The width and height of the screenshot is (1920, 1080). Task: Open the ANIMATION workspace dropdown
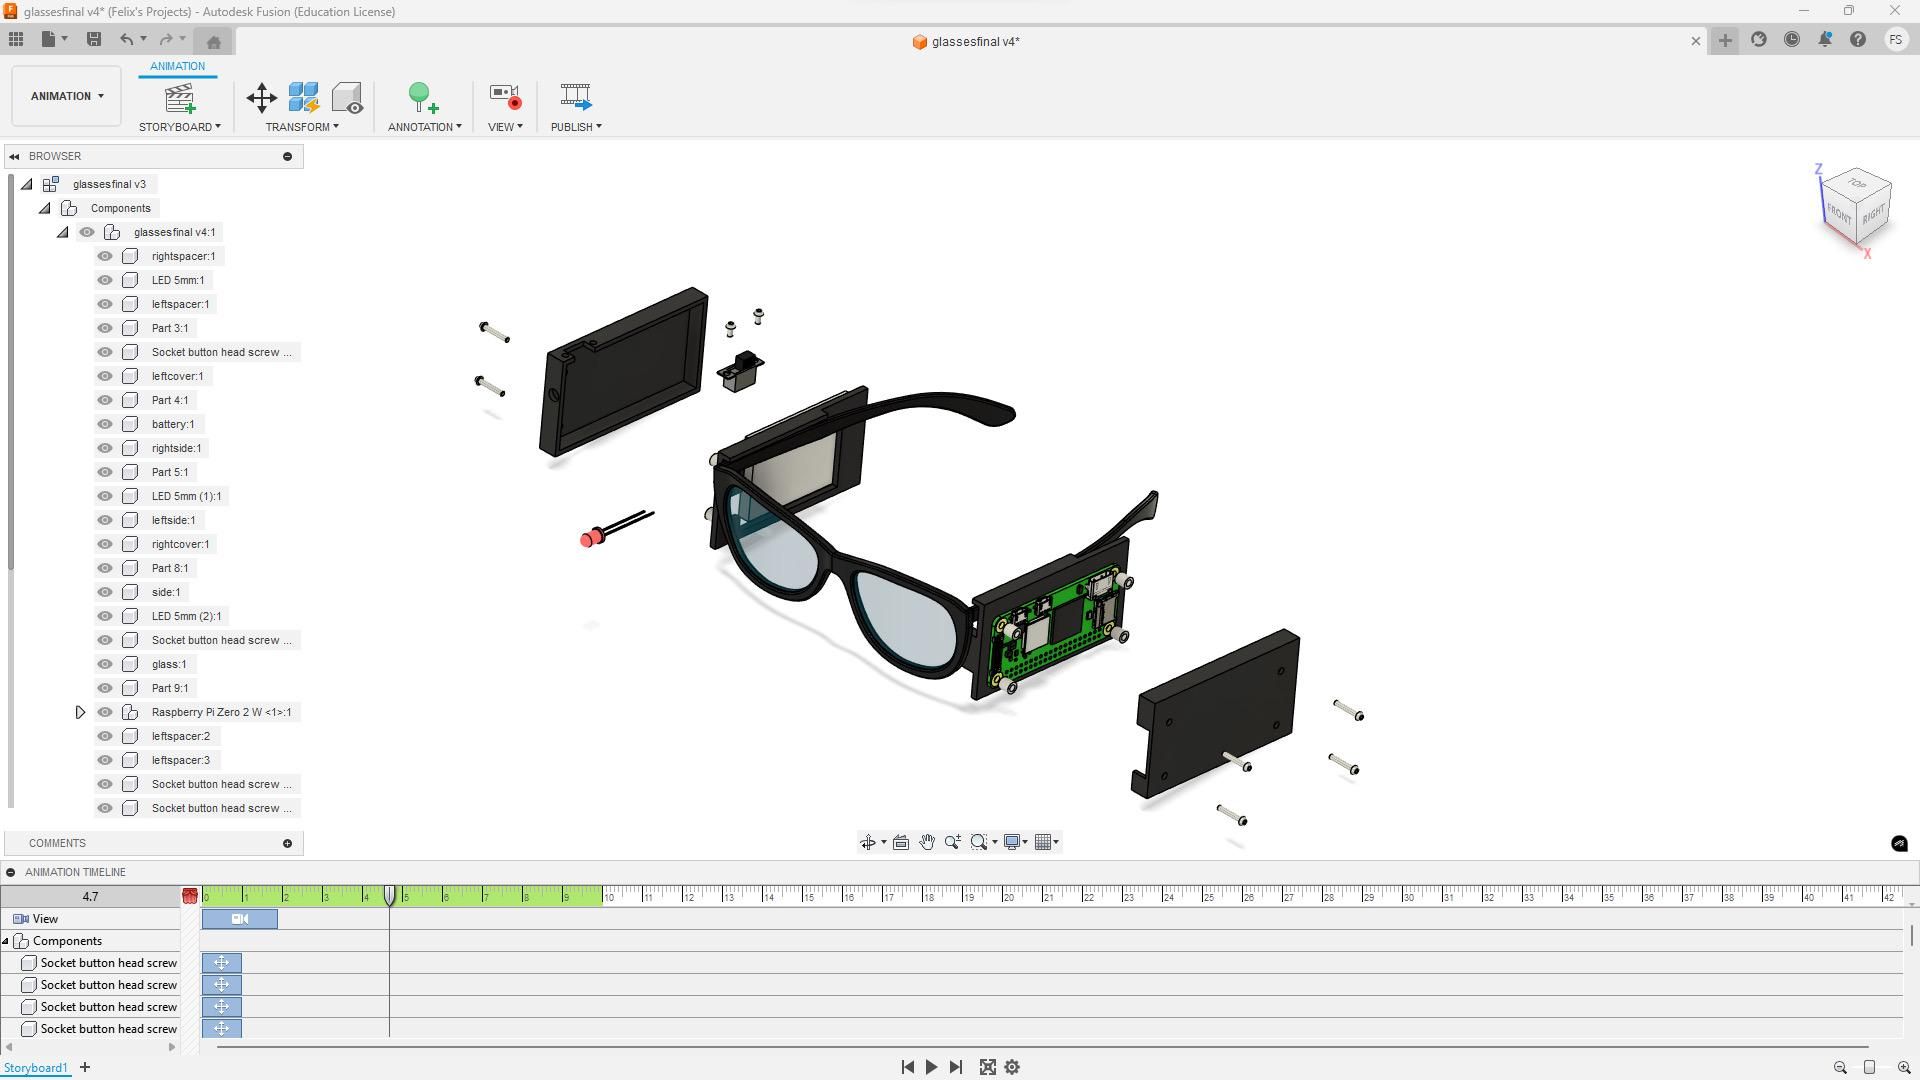[x=66, y=96]
